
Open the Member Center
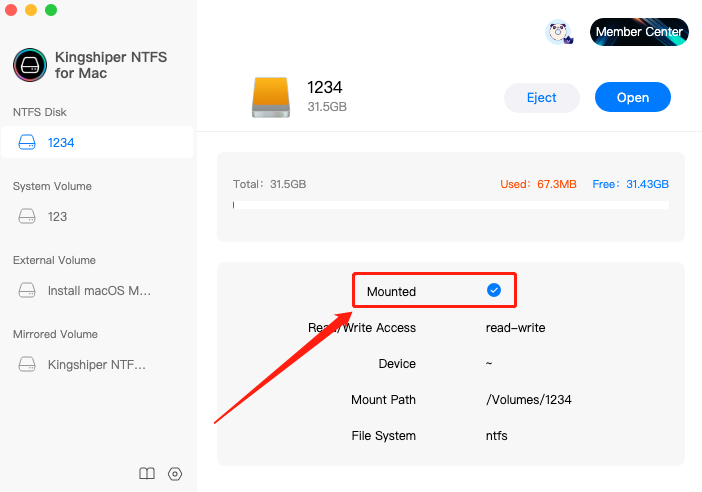[639, 32]
